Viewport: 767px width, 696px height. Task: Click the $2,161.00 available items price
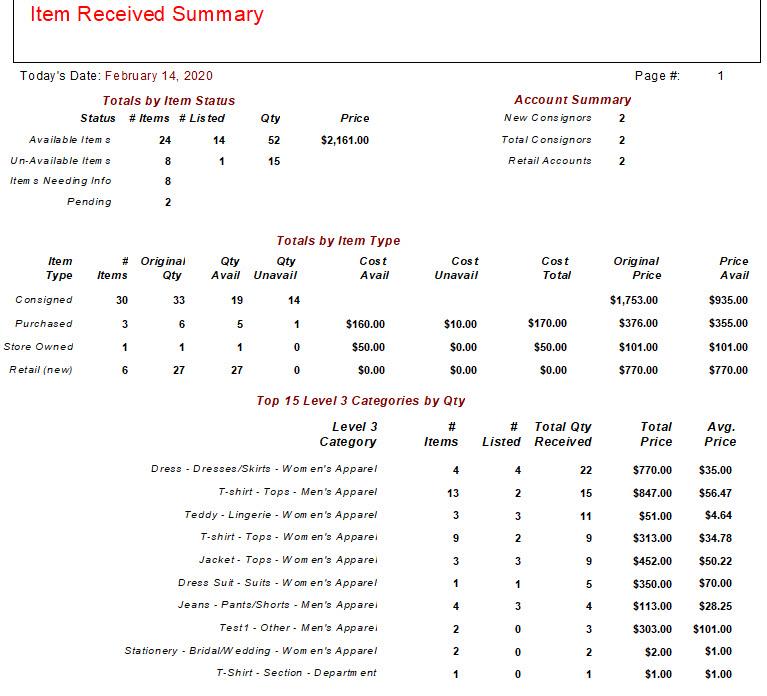[345, 140]
